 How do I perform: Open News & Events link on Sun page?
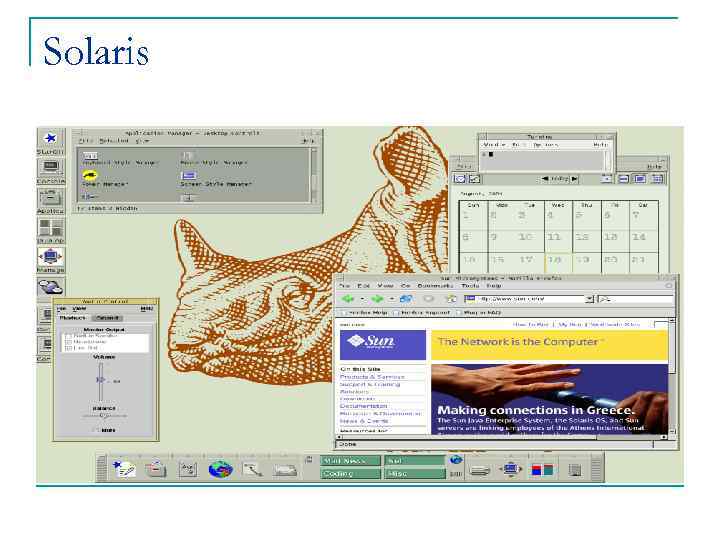coord(364,421)
